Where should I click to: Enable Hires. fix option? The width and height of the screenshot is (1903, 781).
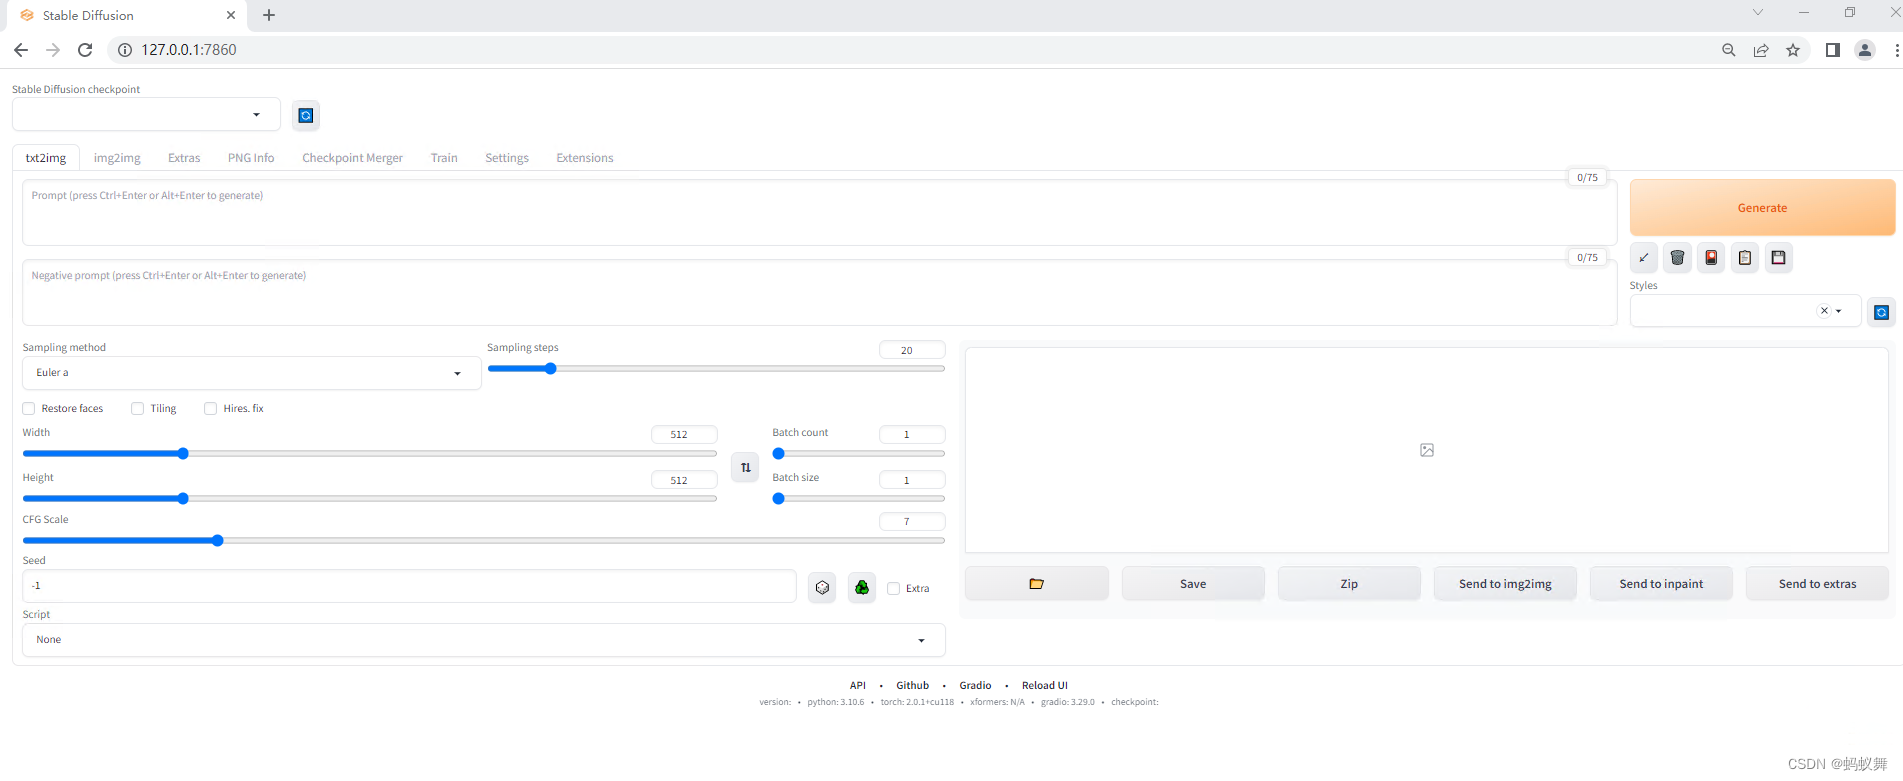pyautogui.click(x=211, y=408)
